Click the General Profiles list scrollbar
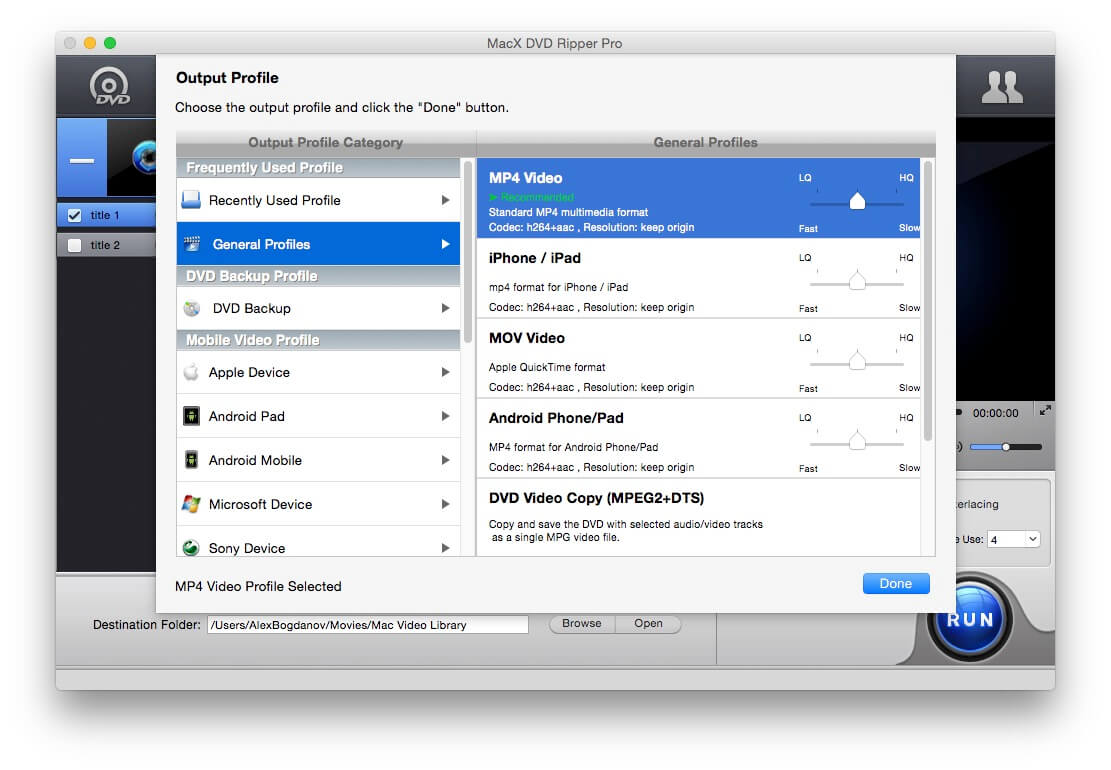This screenshot has width=1111, height=770. [x=927, y=301]
